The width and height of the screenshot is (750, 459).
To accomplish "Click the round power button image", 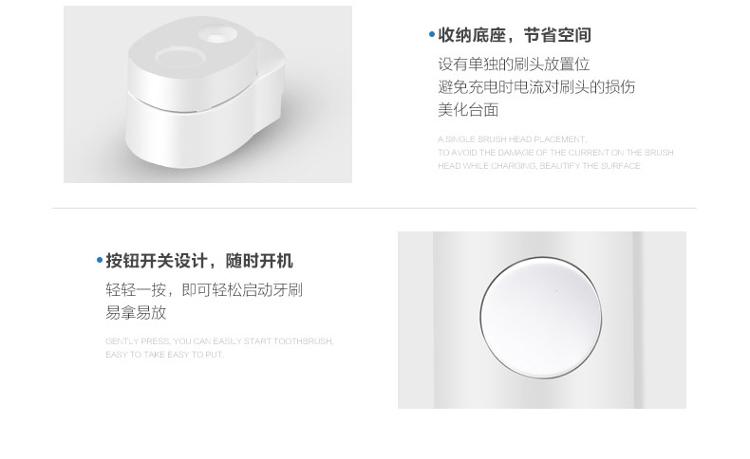I will (540, 318).
